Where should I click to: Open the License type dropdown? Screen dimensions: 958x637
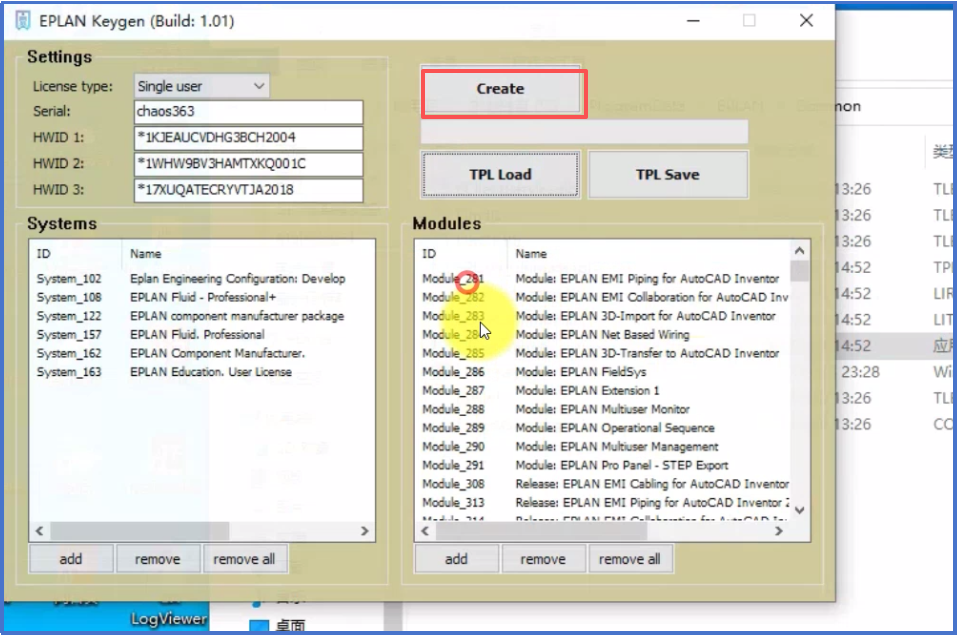[201, 86]
